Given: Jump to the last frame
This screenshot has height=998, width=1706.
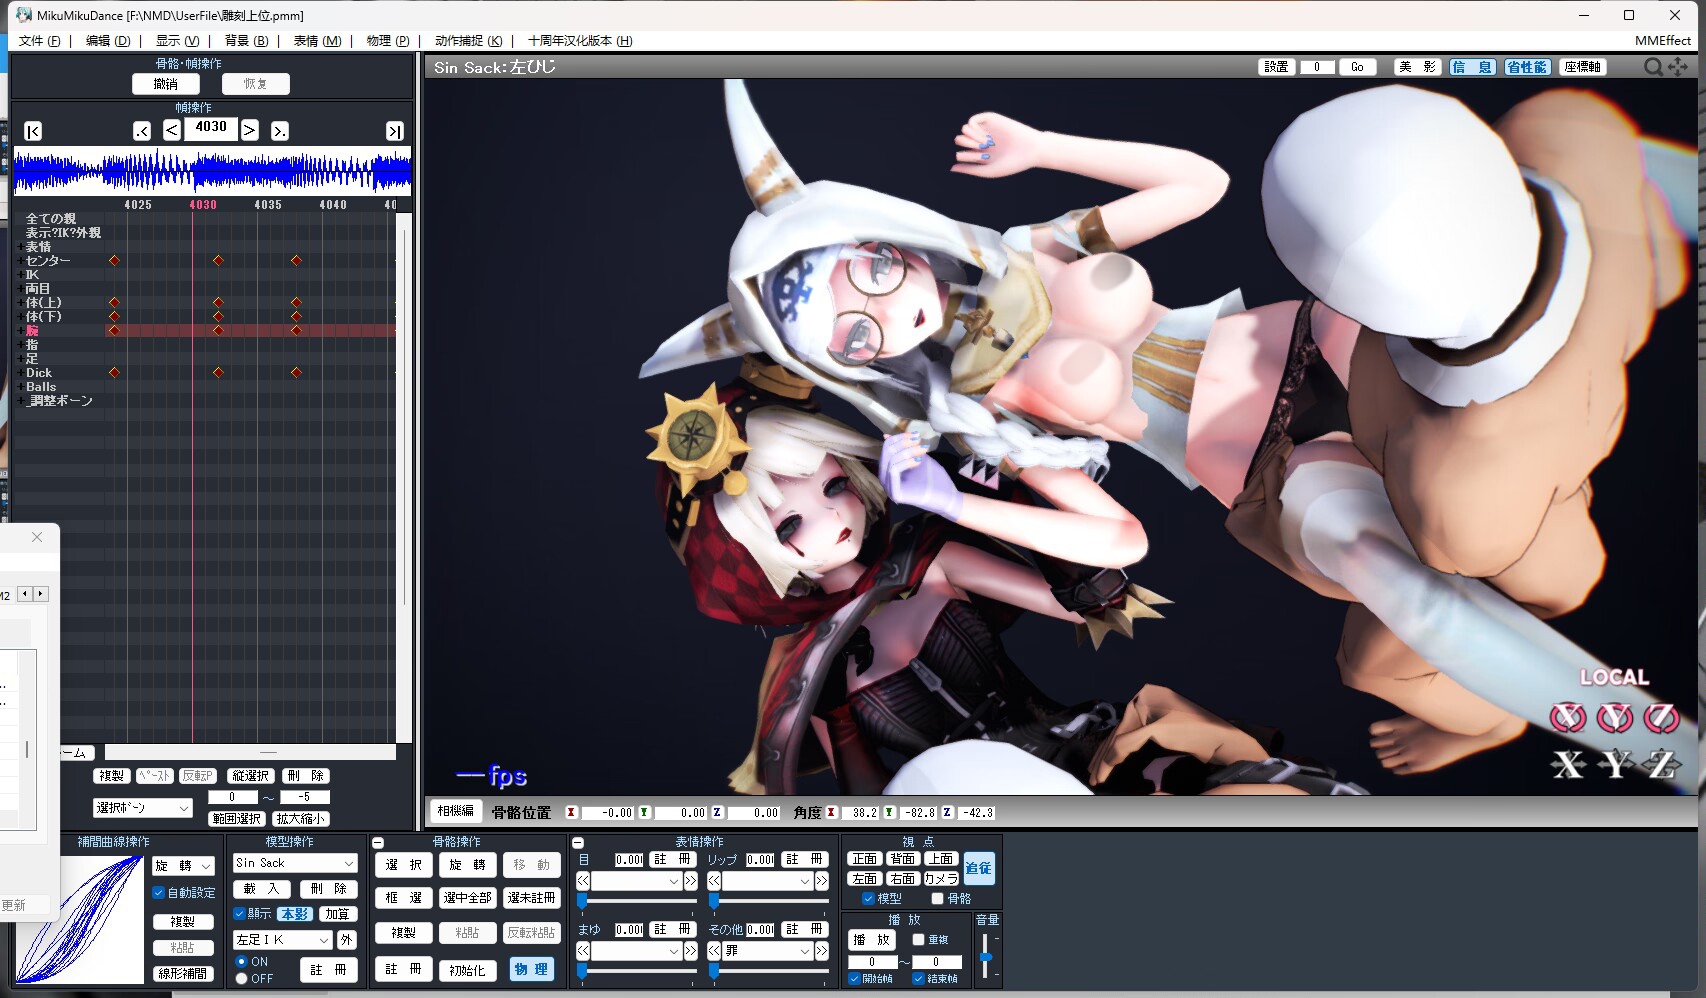Looking at the screenshot, I should 395,131.
